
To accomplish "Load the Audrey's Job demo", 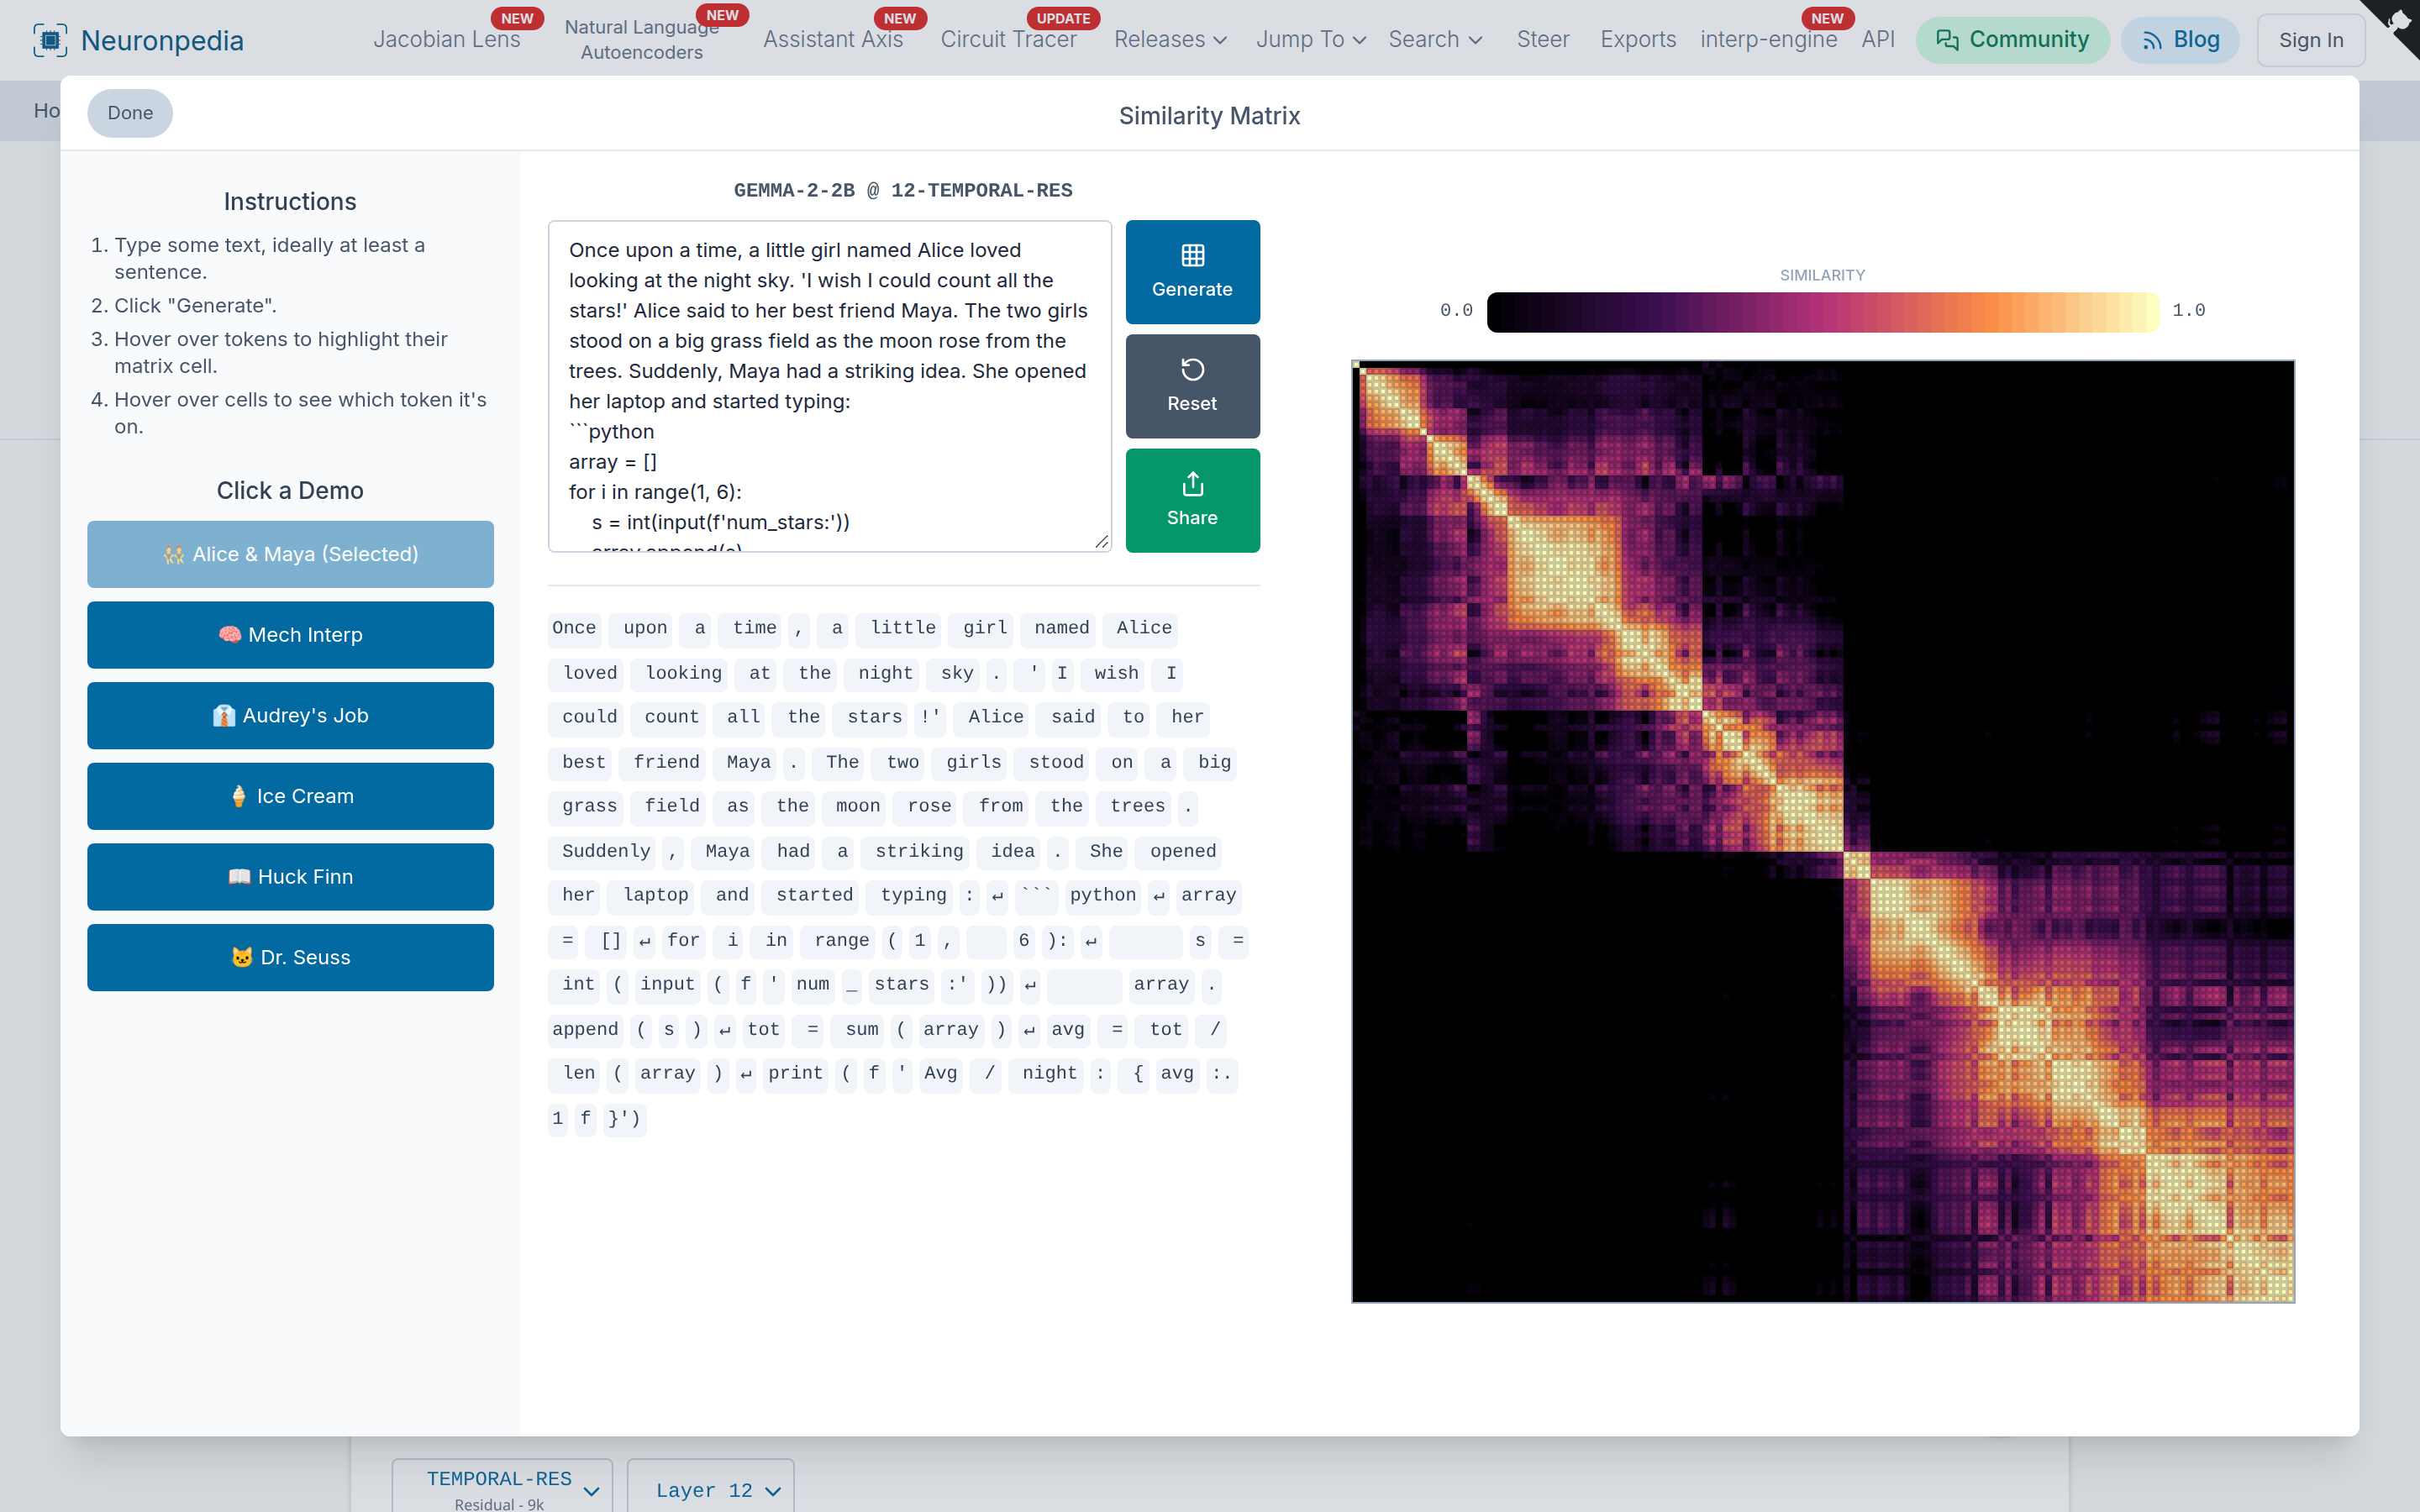I will [x=290, y=715].
